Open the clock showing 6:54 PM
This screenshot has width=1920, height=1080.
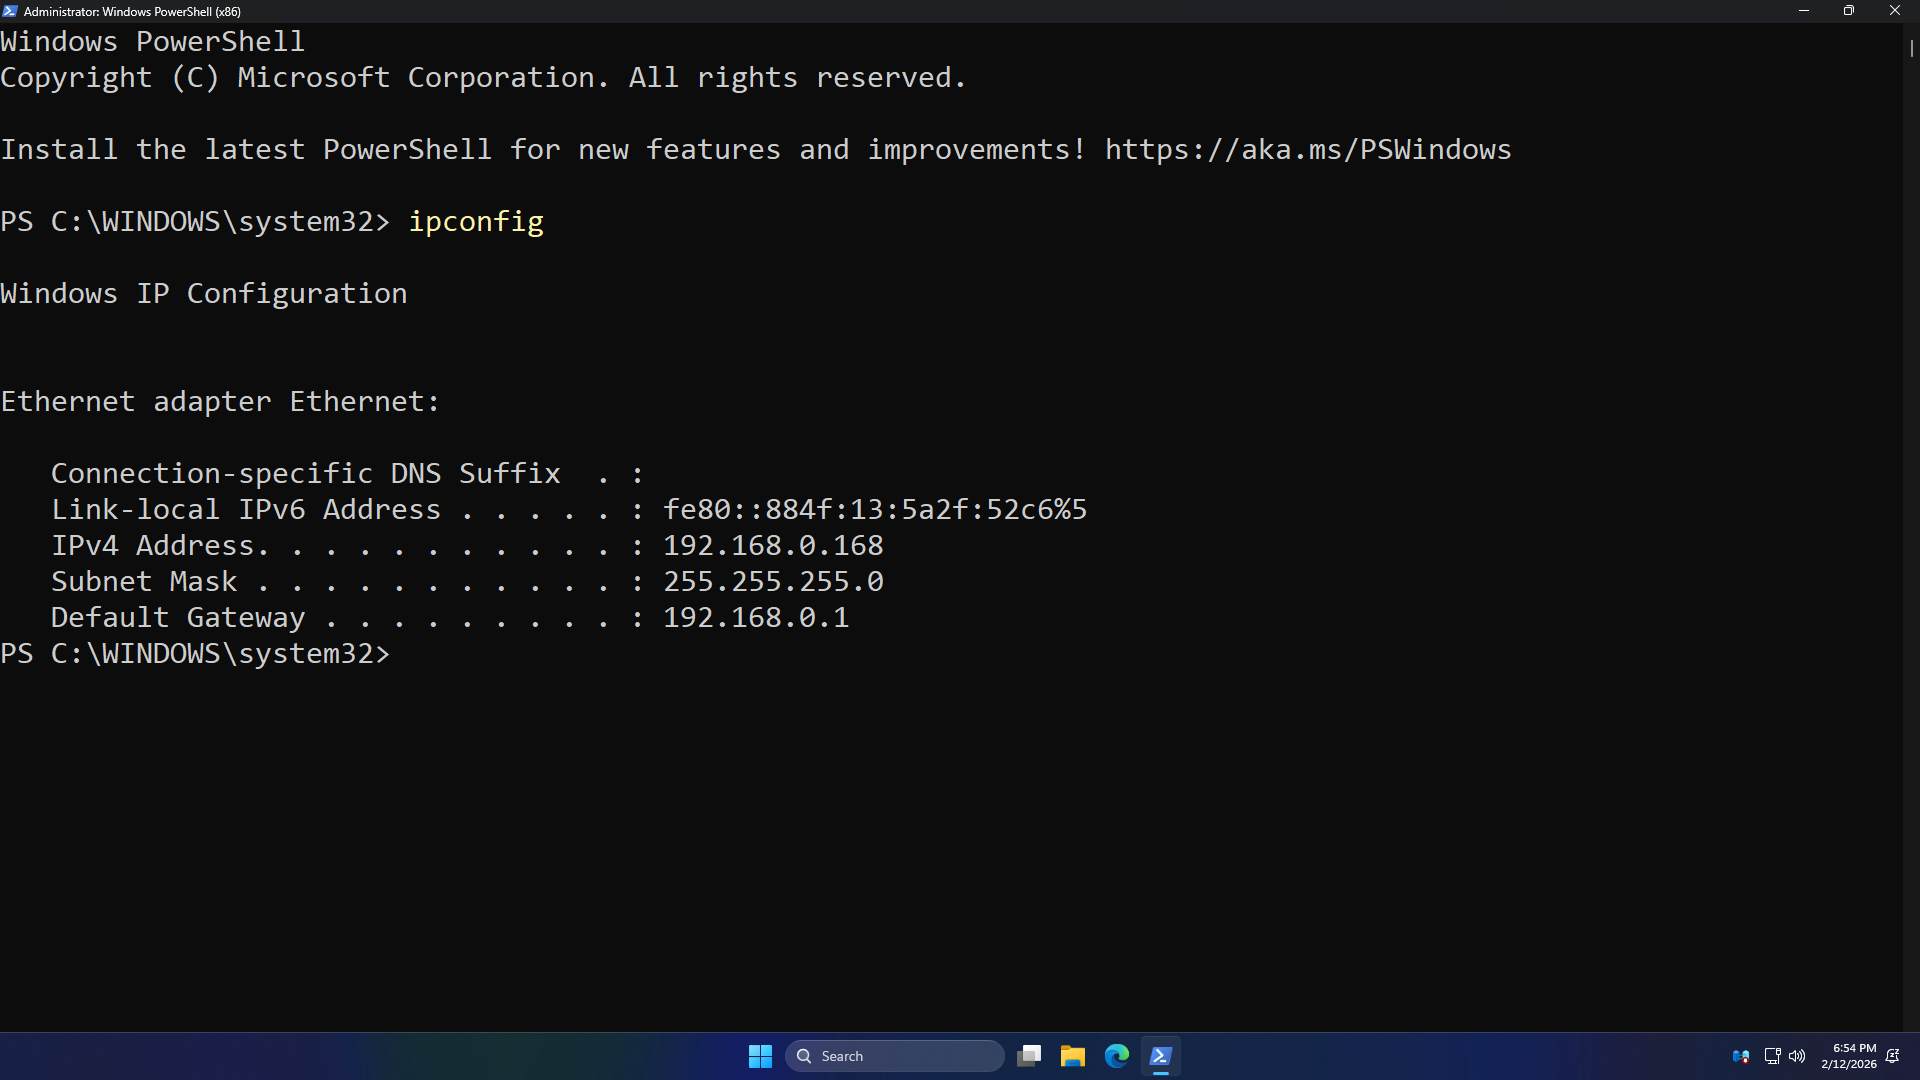coord(1849,1056)
